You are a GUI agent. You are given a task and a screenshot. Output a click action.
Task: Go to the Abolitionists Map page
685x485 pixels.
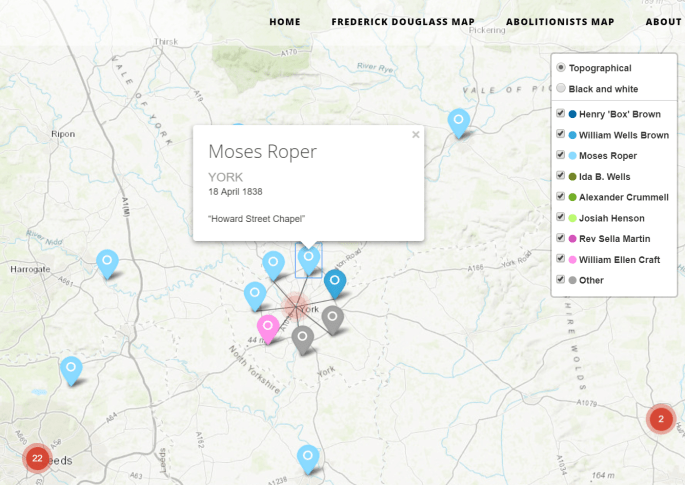[560, 22]
